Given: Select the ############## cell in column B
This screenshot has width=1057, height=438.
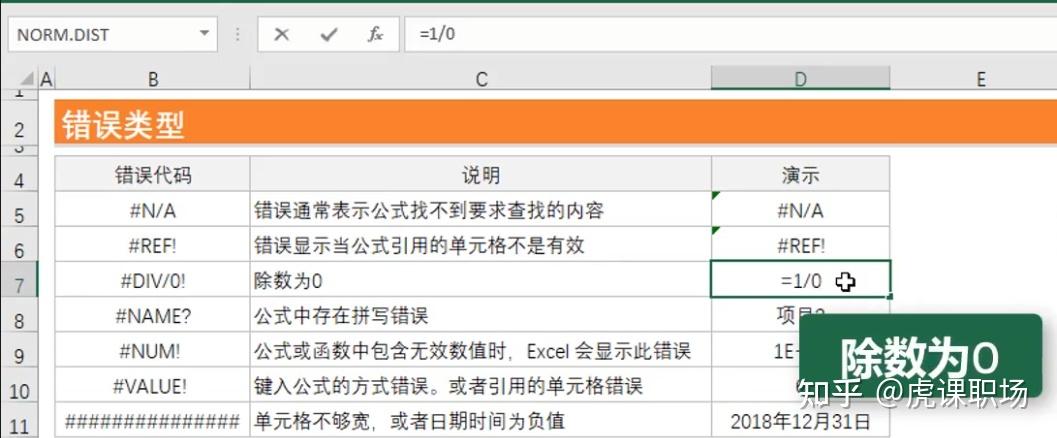Looking at the screenshot, I should [x=152, y=420].
